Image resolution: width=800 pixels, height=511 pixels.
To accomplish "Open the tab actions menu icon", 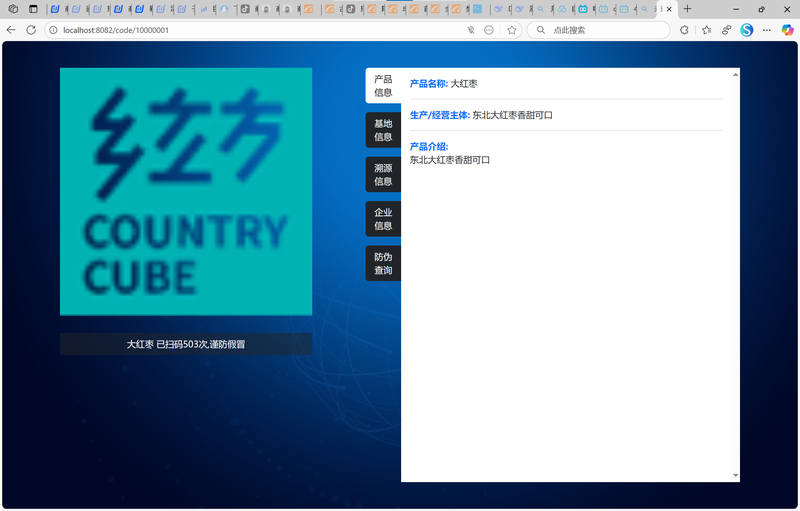I will coord(33,9).
